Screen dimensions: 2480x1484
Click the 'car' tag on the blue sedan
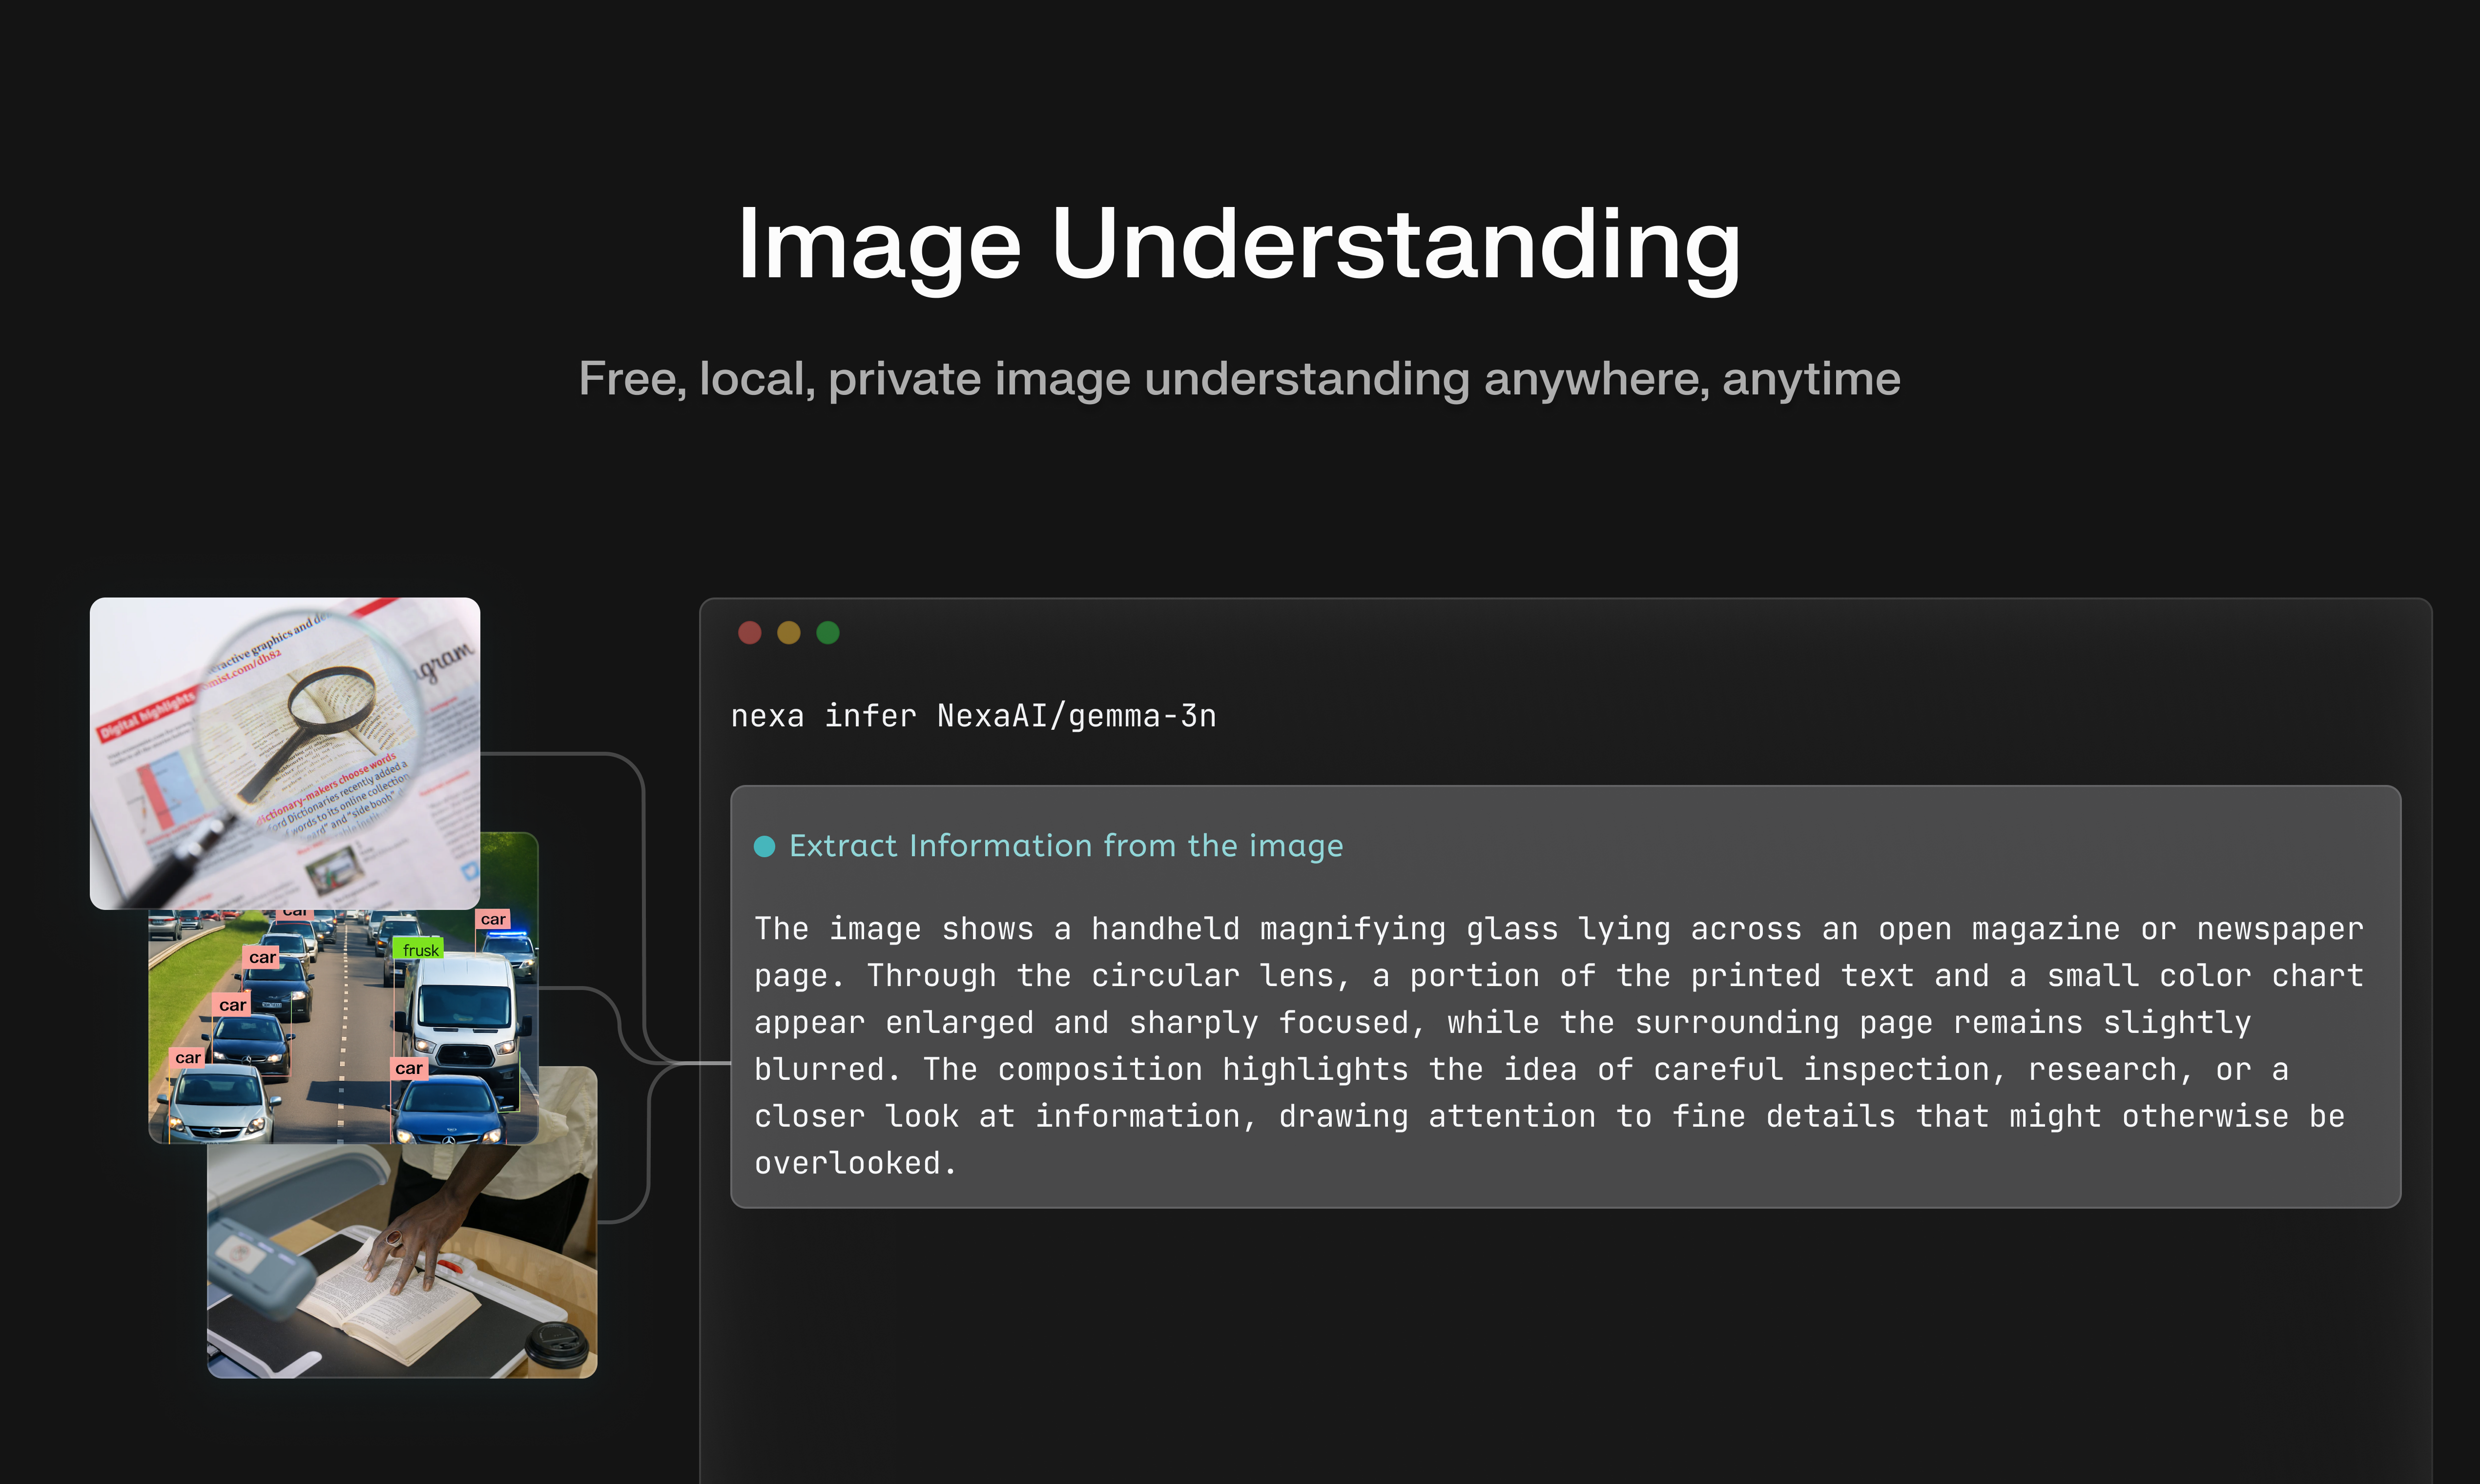(411, 1068)
